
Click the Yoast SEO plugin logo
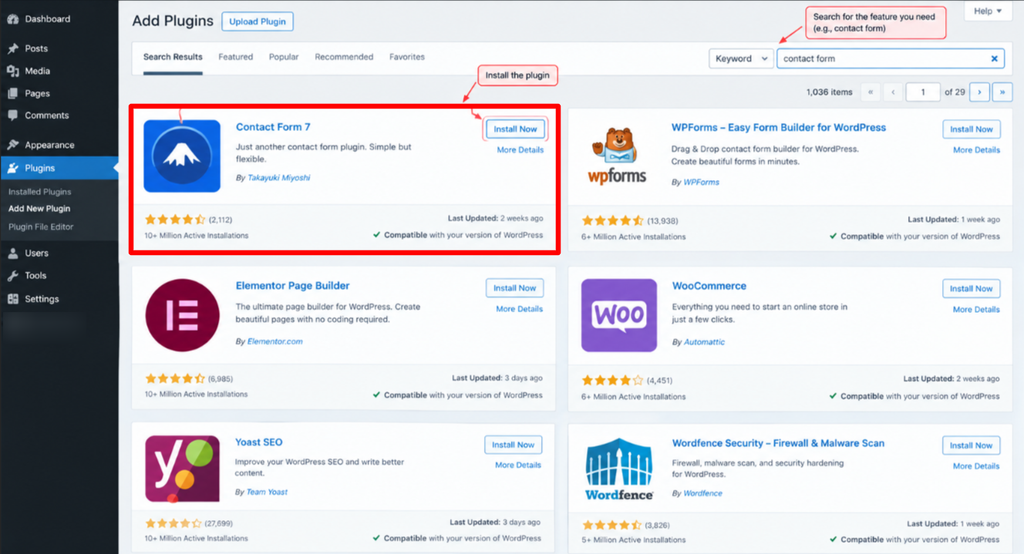(182, 469)
